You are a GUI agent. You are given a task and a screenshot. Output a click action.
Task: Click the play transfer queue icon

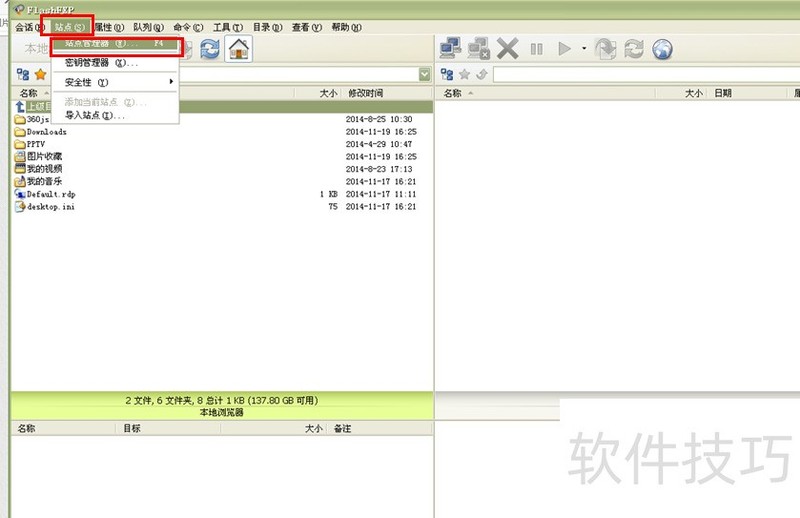(564, 49)
